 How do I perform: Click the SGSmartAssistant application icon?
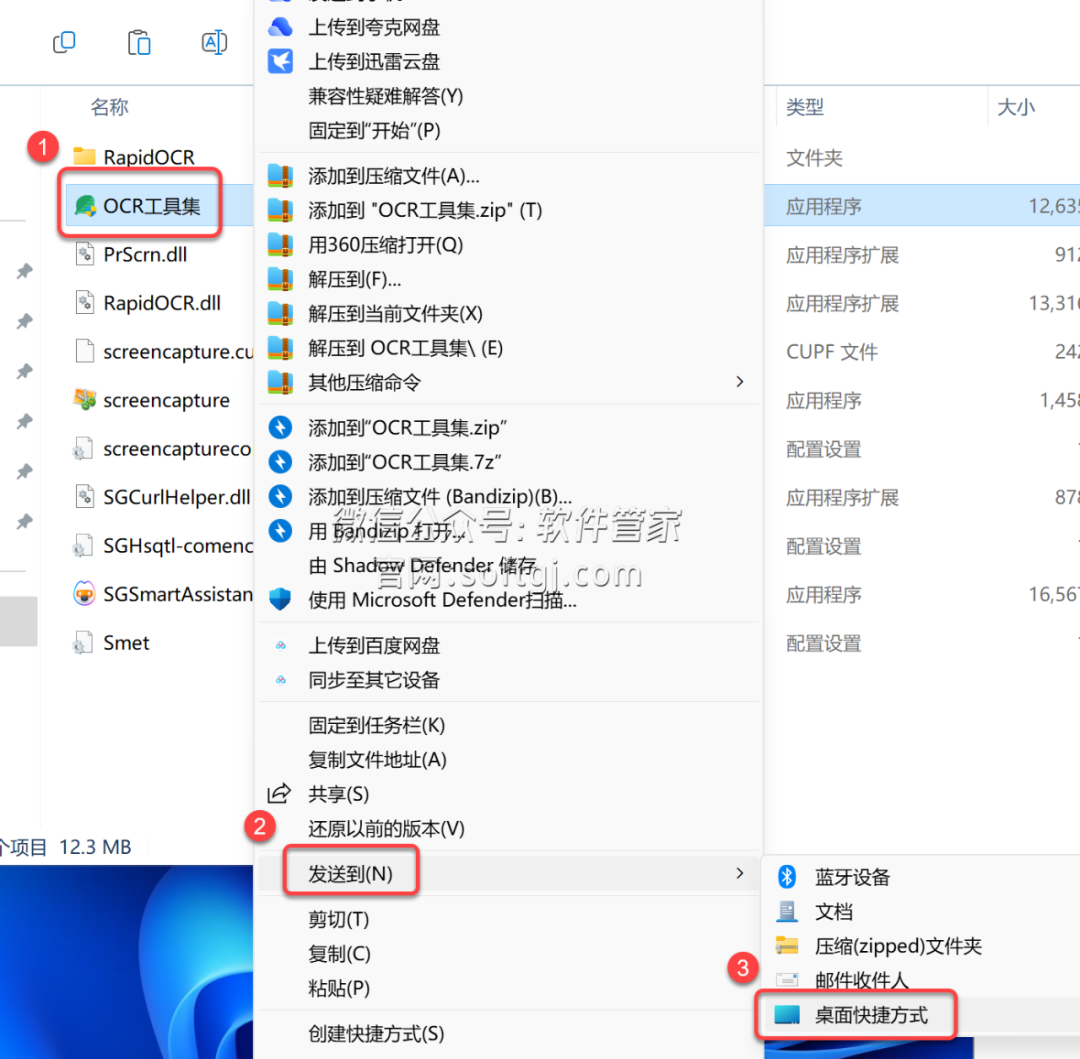point(84,594)
